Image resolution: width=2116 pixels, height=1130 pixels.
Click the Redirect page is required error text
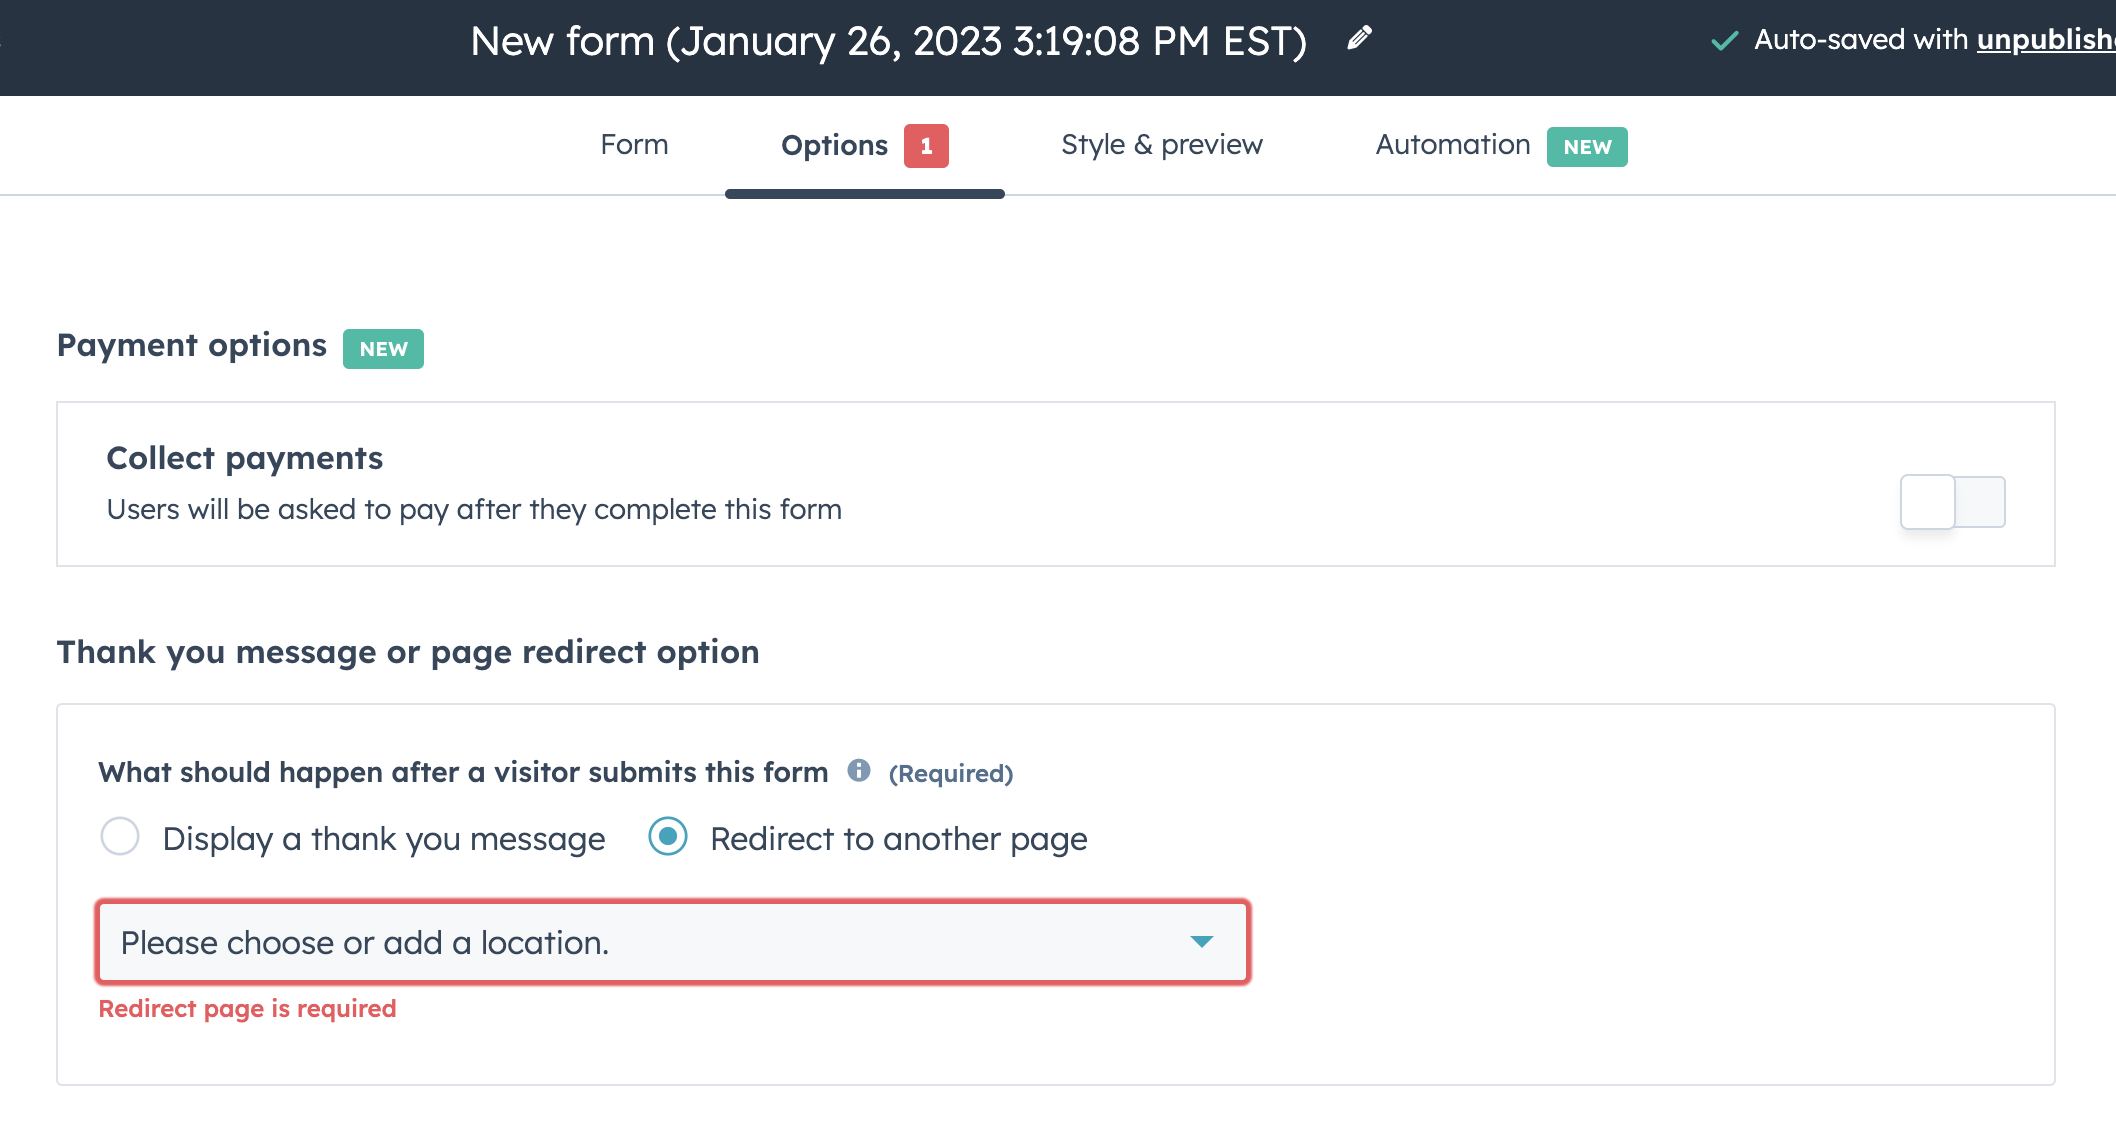(247, 1008)
